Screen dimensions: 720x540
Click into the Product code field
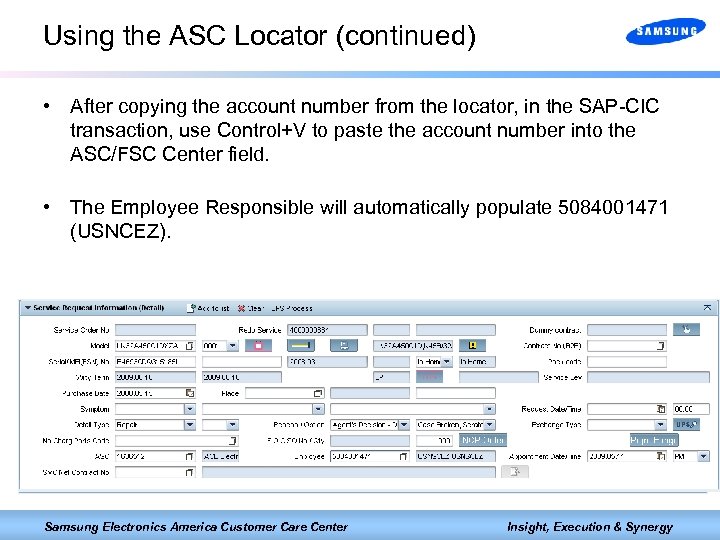coord(627,361)
